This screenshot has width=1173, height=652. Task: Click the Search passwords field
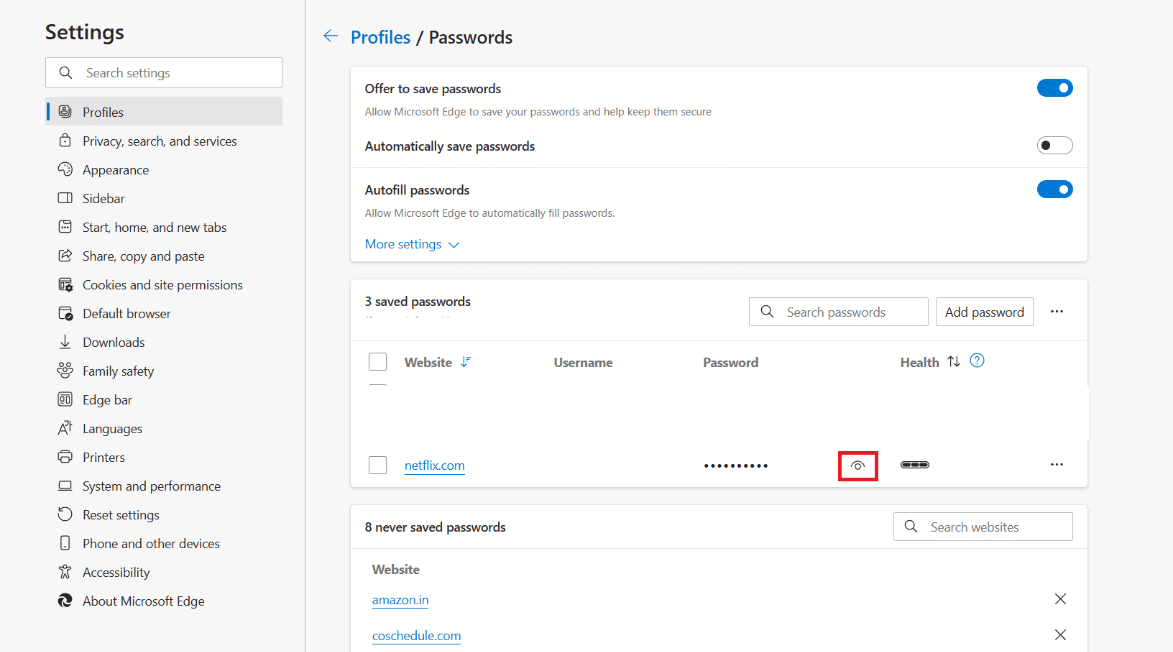[x=839, y=312]
